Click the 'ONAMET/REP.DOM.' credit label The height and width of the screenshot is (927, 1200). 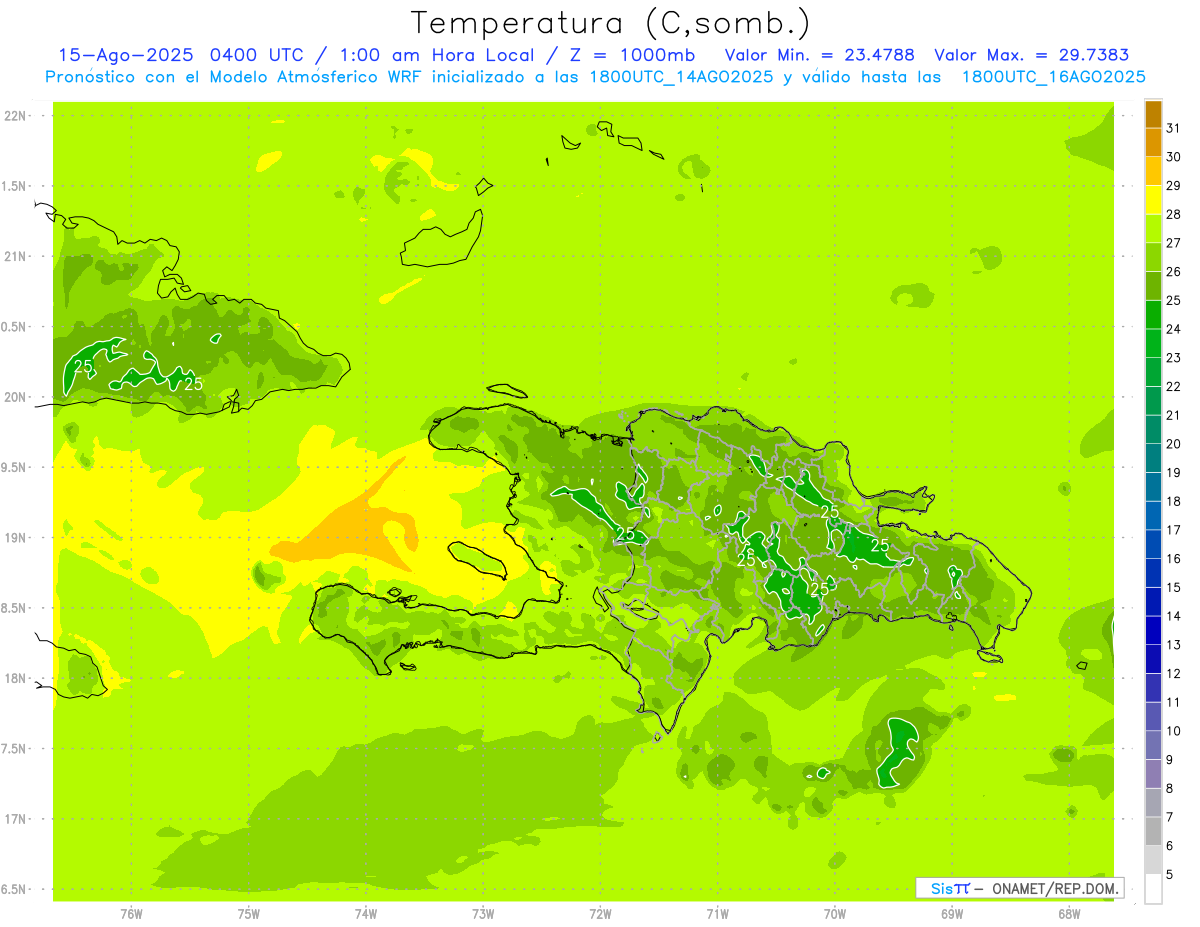1055,888
